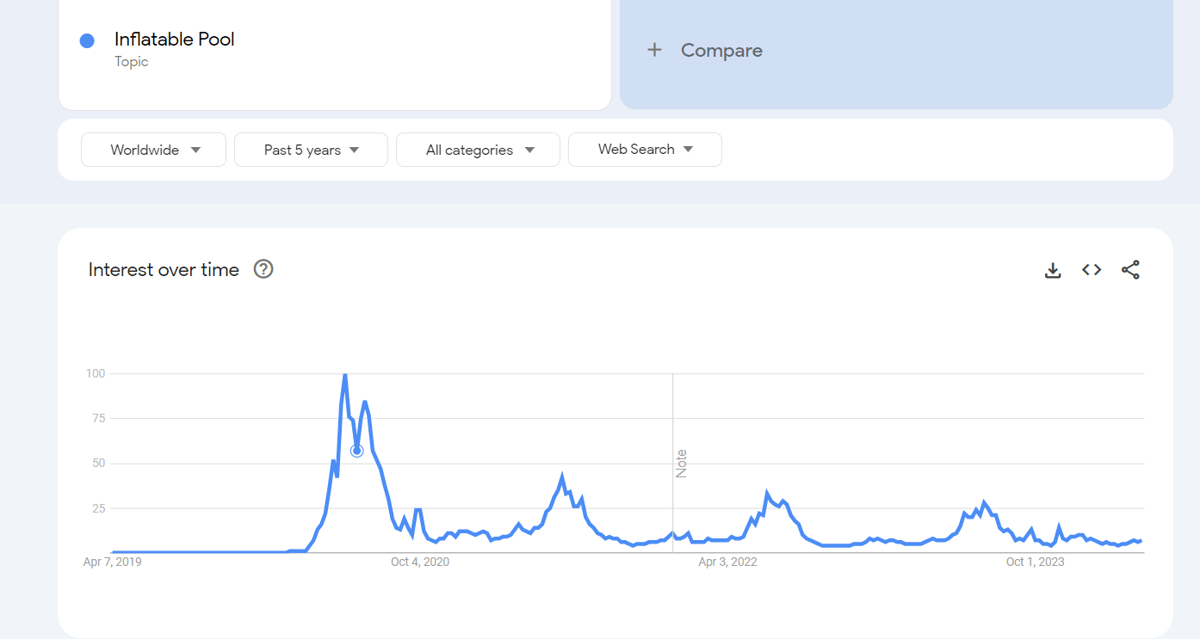This screenshot has height=639, width=1200.
Task: Select the circled data point on the chart
Action: click(x=357, y=451)
